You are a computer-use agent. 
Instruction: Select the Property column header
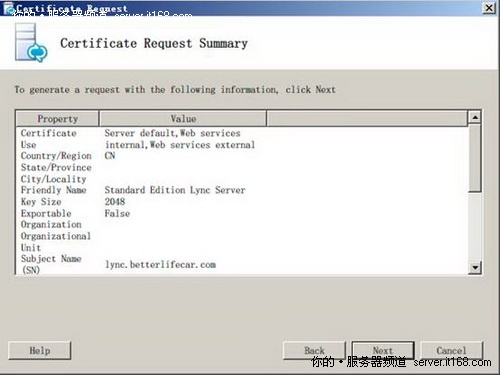(x=57, y=119)
